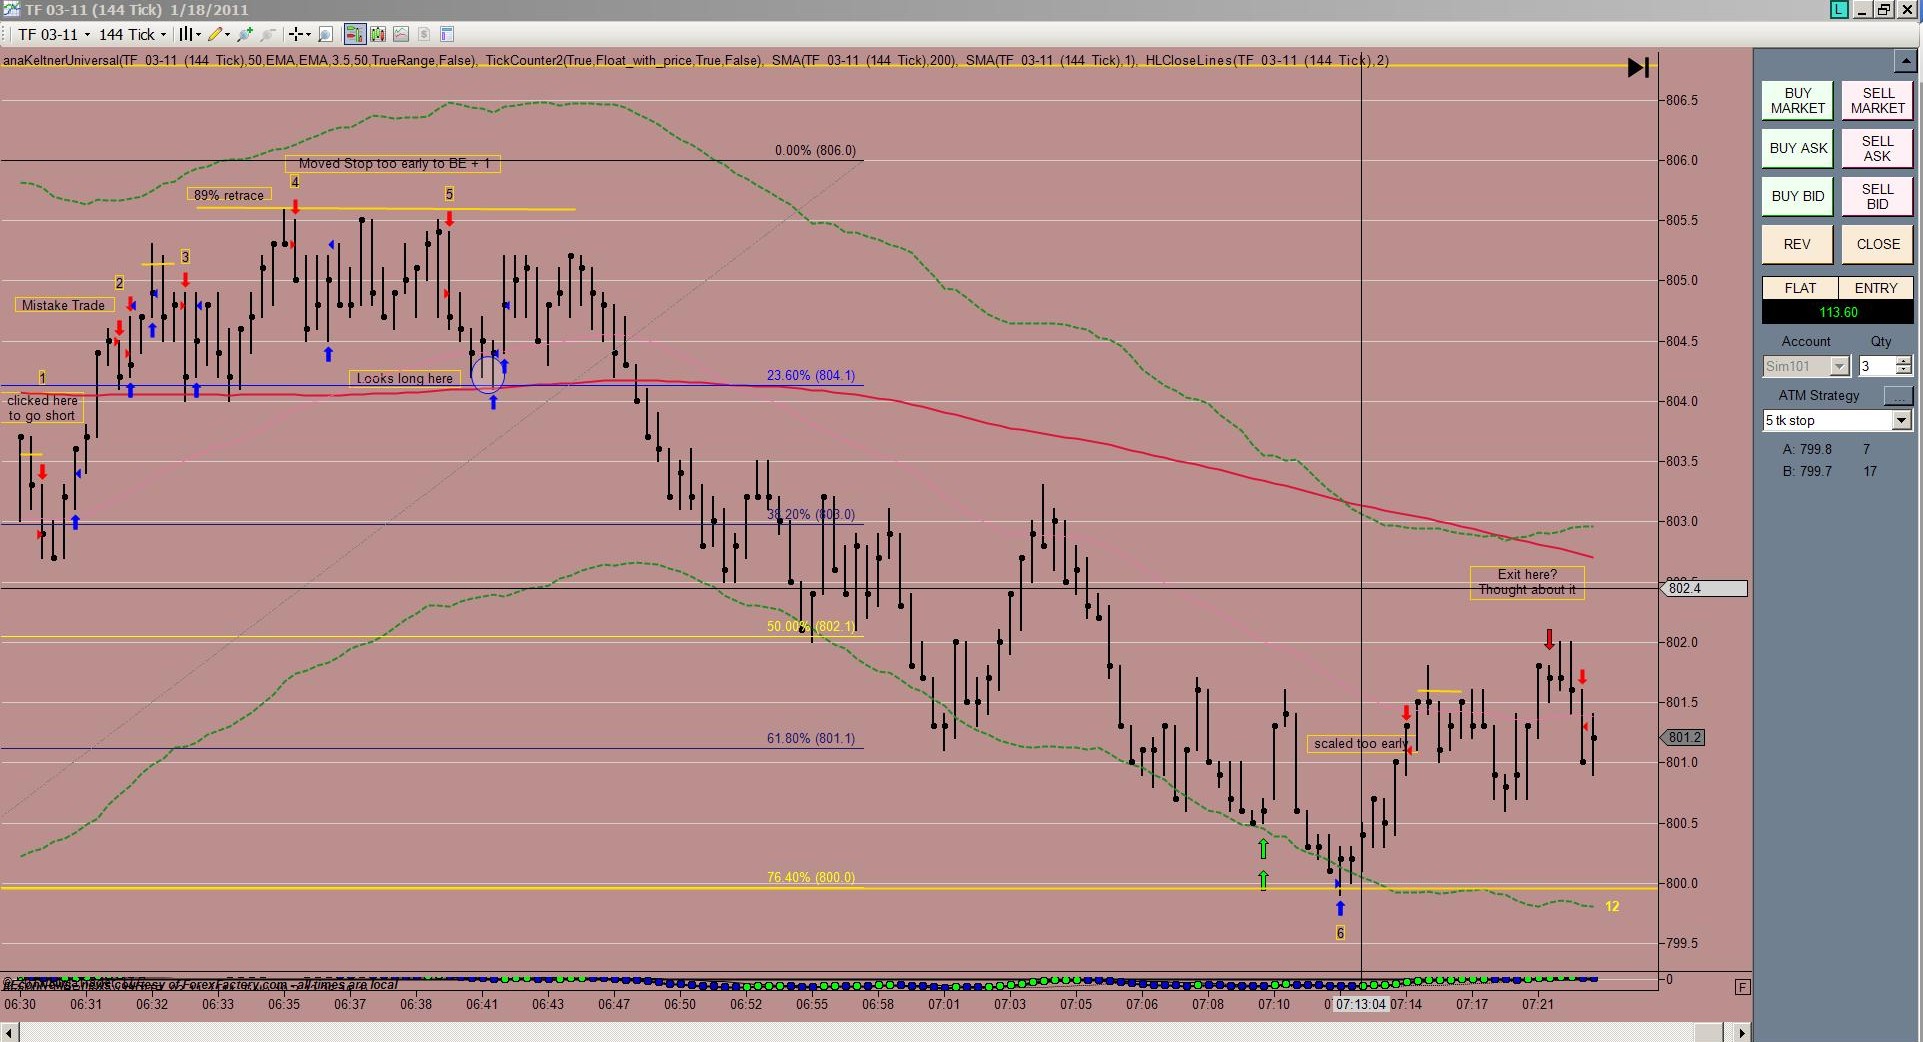Click the 'Mistake Trade' annotation label
The image size is (1923, 1042).
click(x=64, y=305)
